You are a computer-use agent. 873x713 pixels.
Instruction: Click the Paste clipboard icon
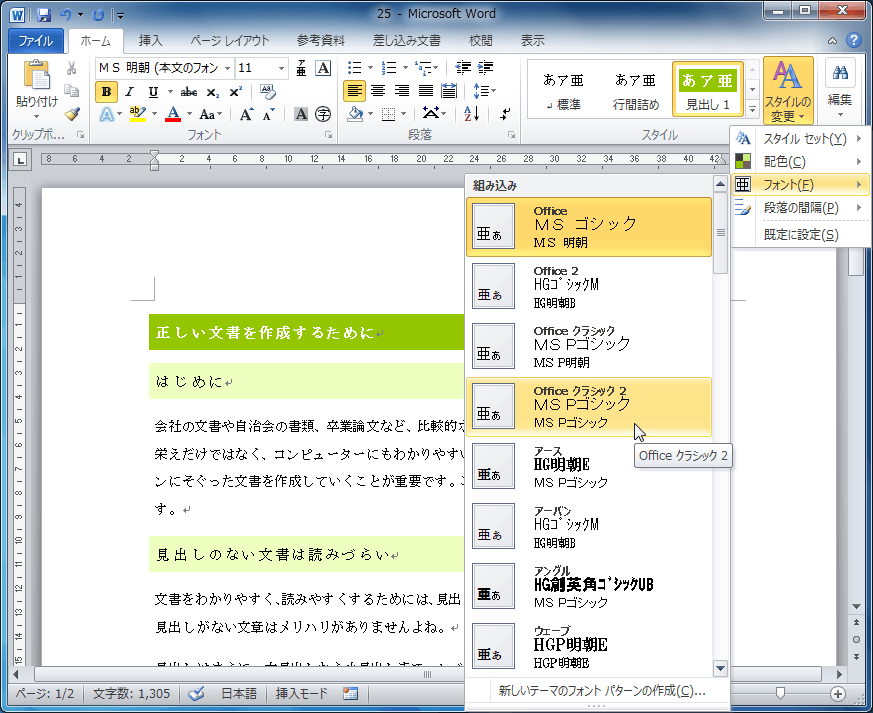pyautogui.click(x=37, y=75)
